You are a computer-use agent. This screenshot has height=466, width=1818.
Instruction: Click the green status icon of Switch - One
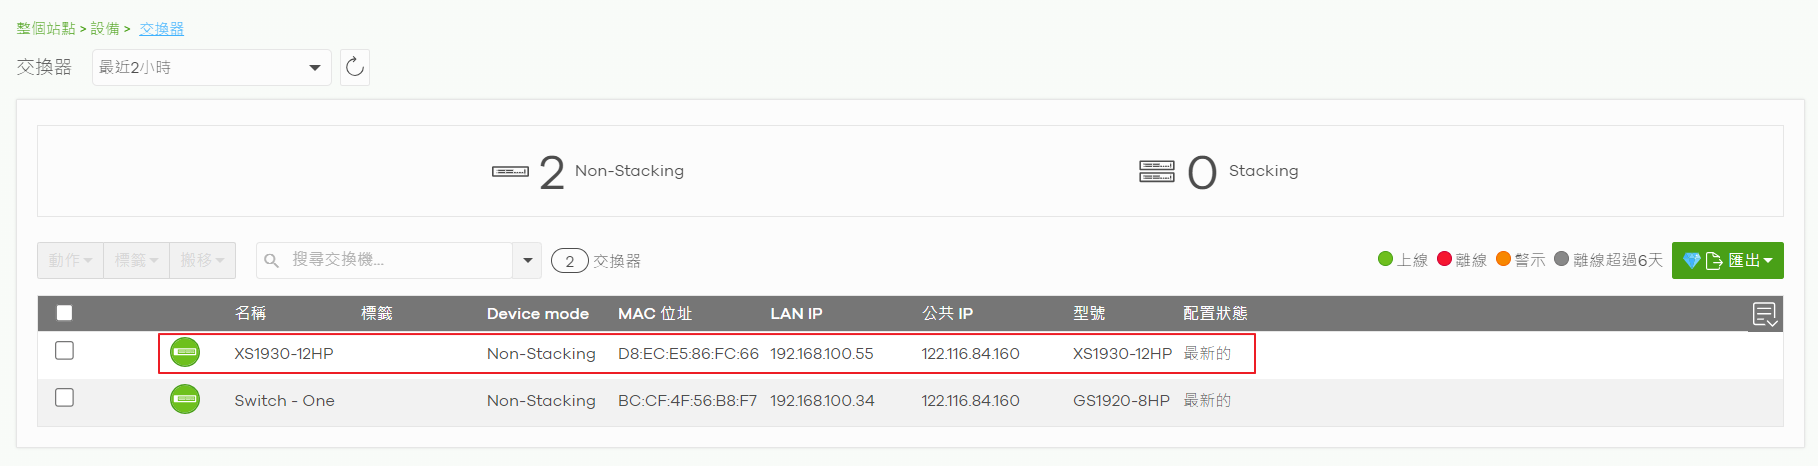(185, 399)
